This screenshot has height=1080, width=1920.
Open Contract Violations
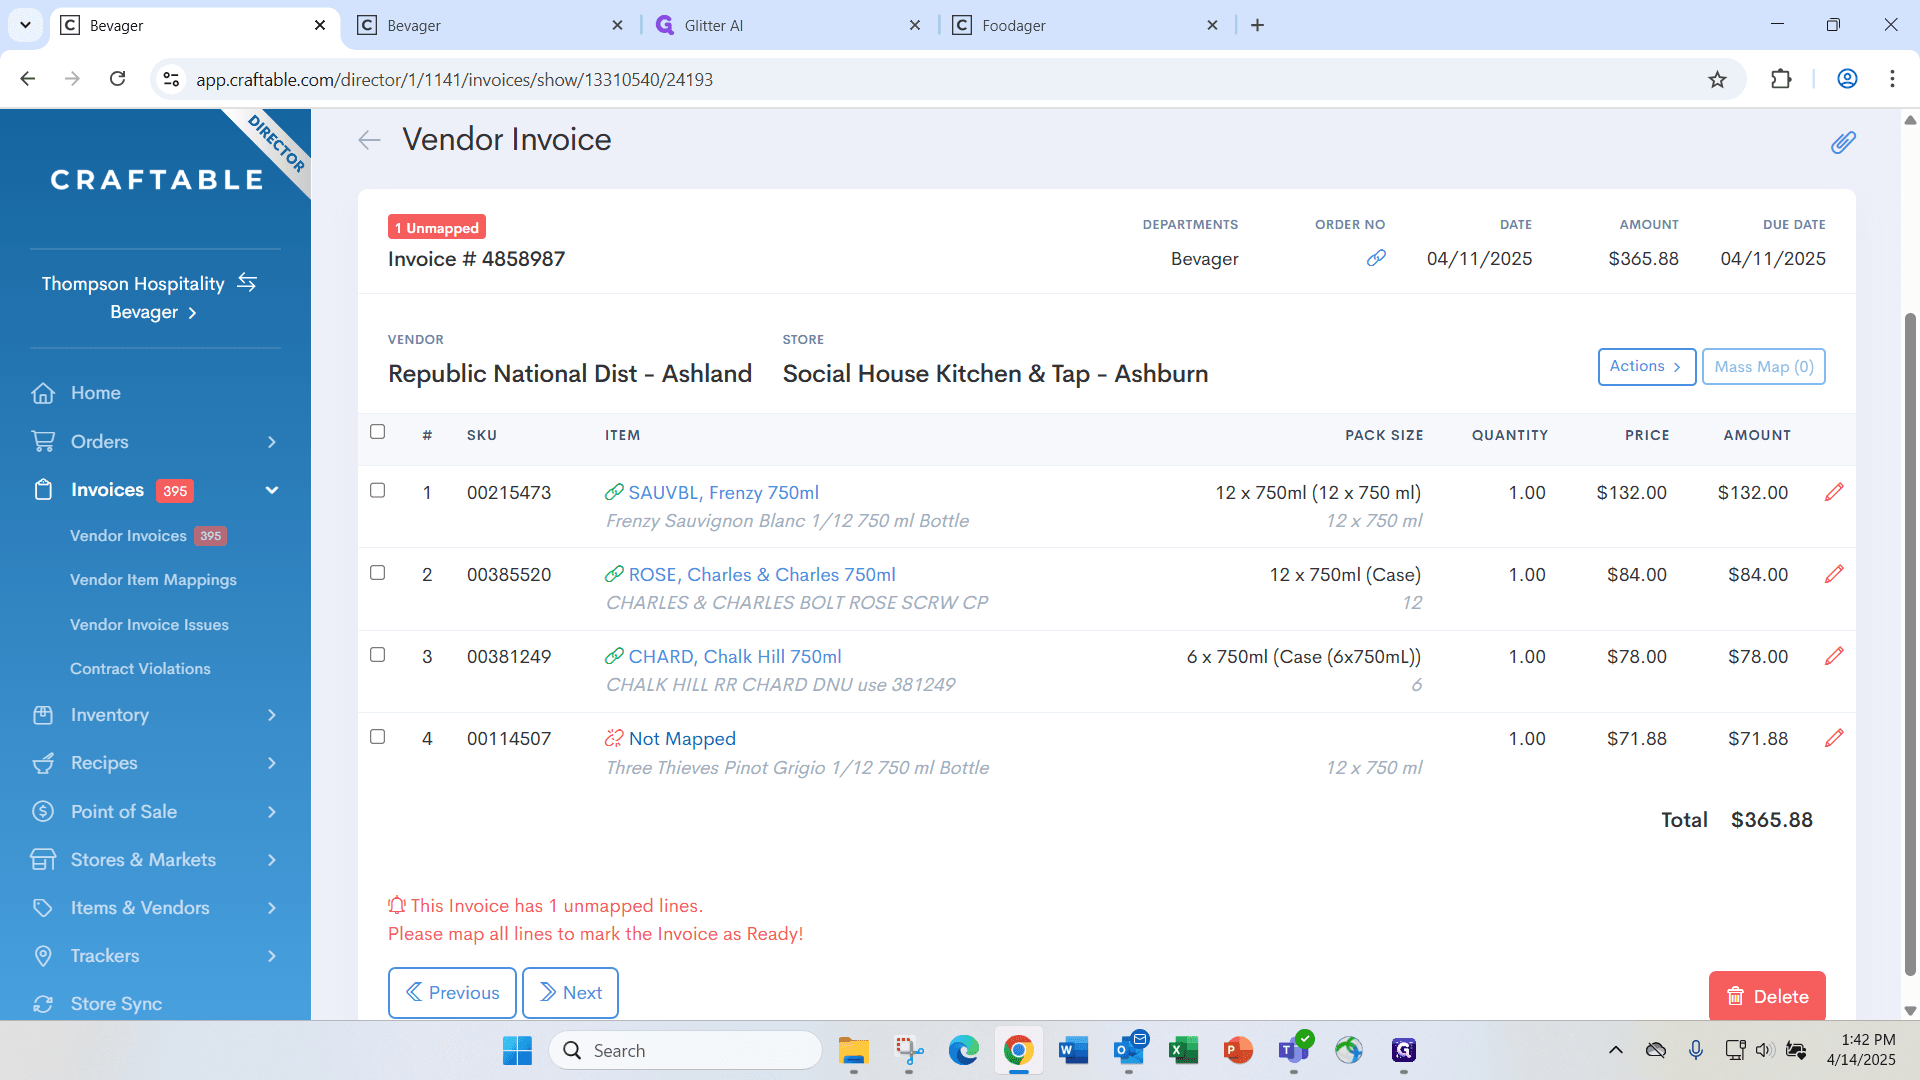140,669
